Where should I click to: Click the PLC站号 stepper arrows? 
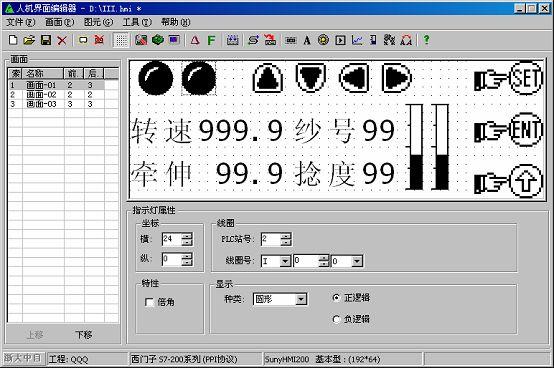point(286,239)
